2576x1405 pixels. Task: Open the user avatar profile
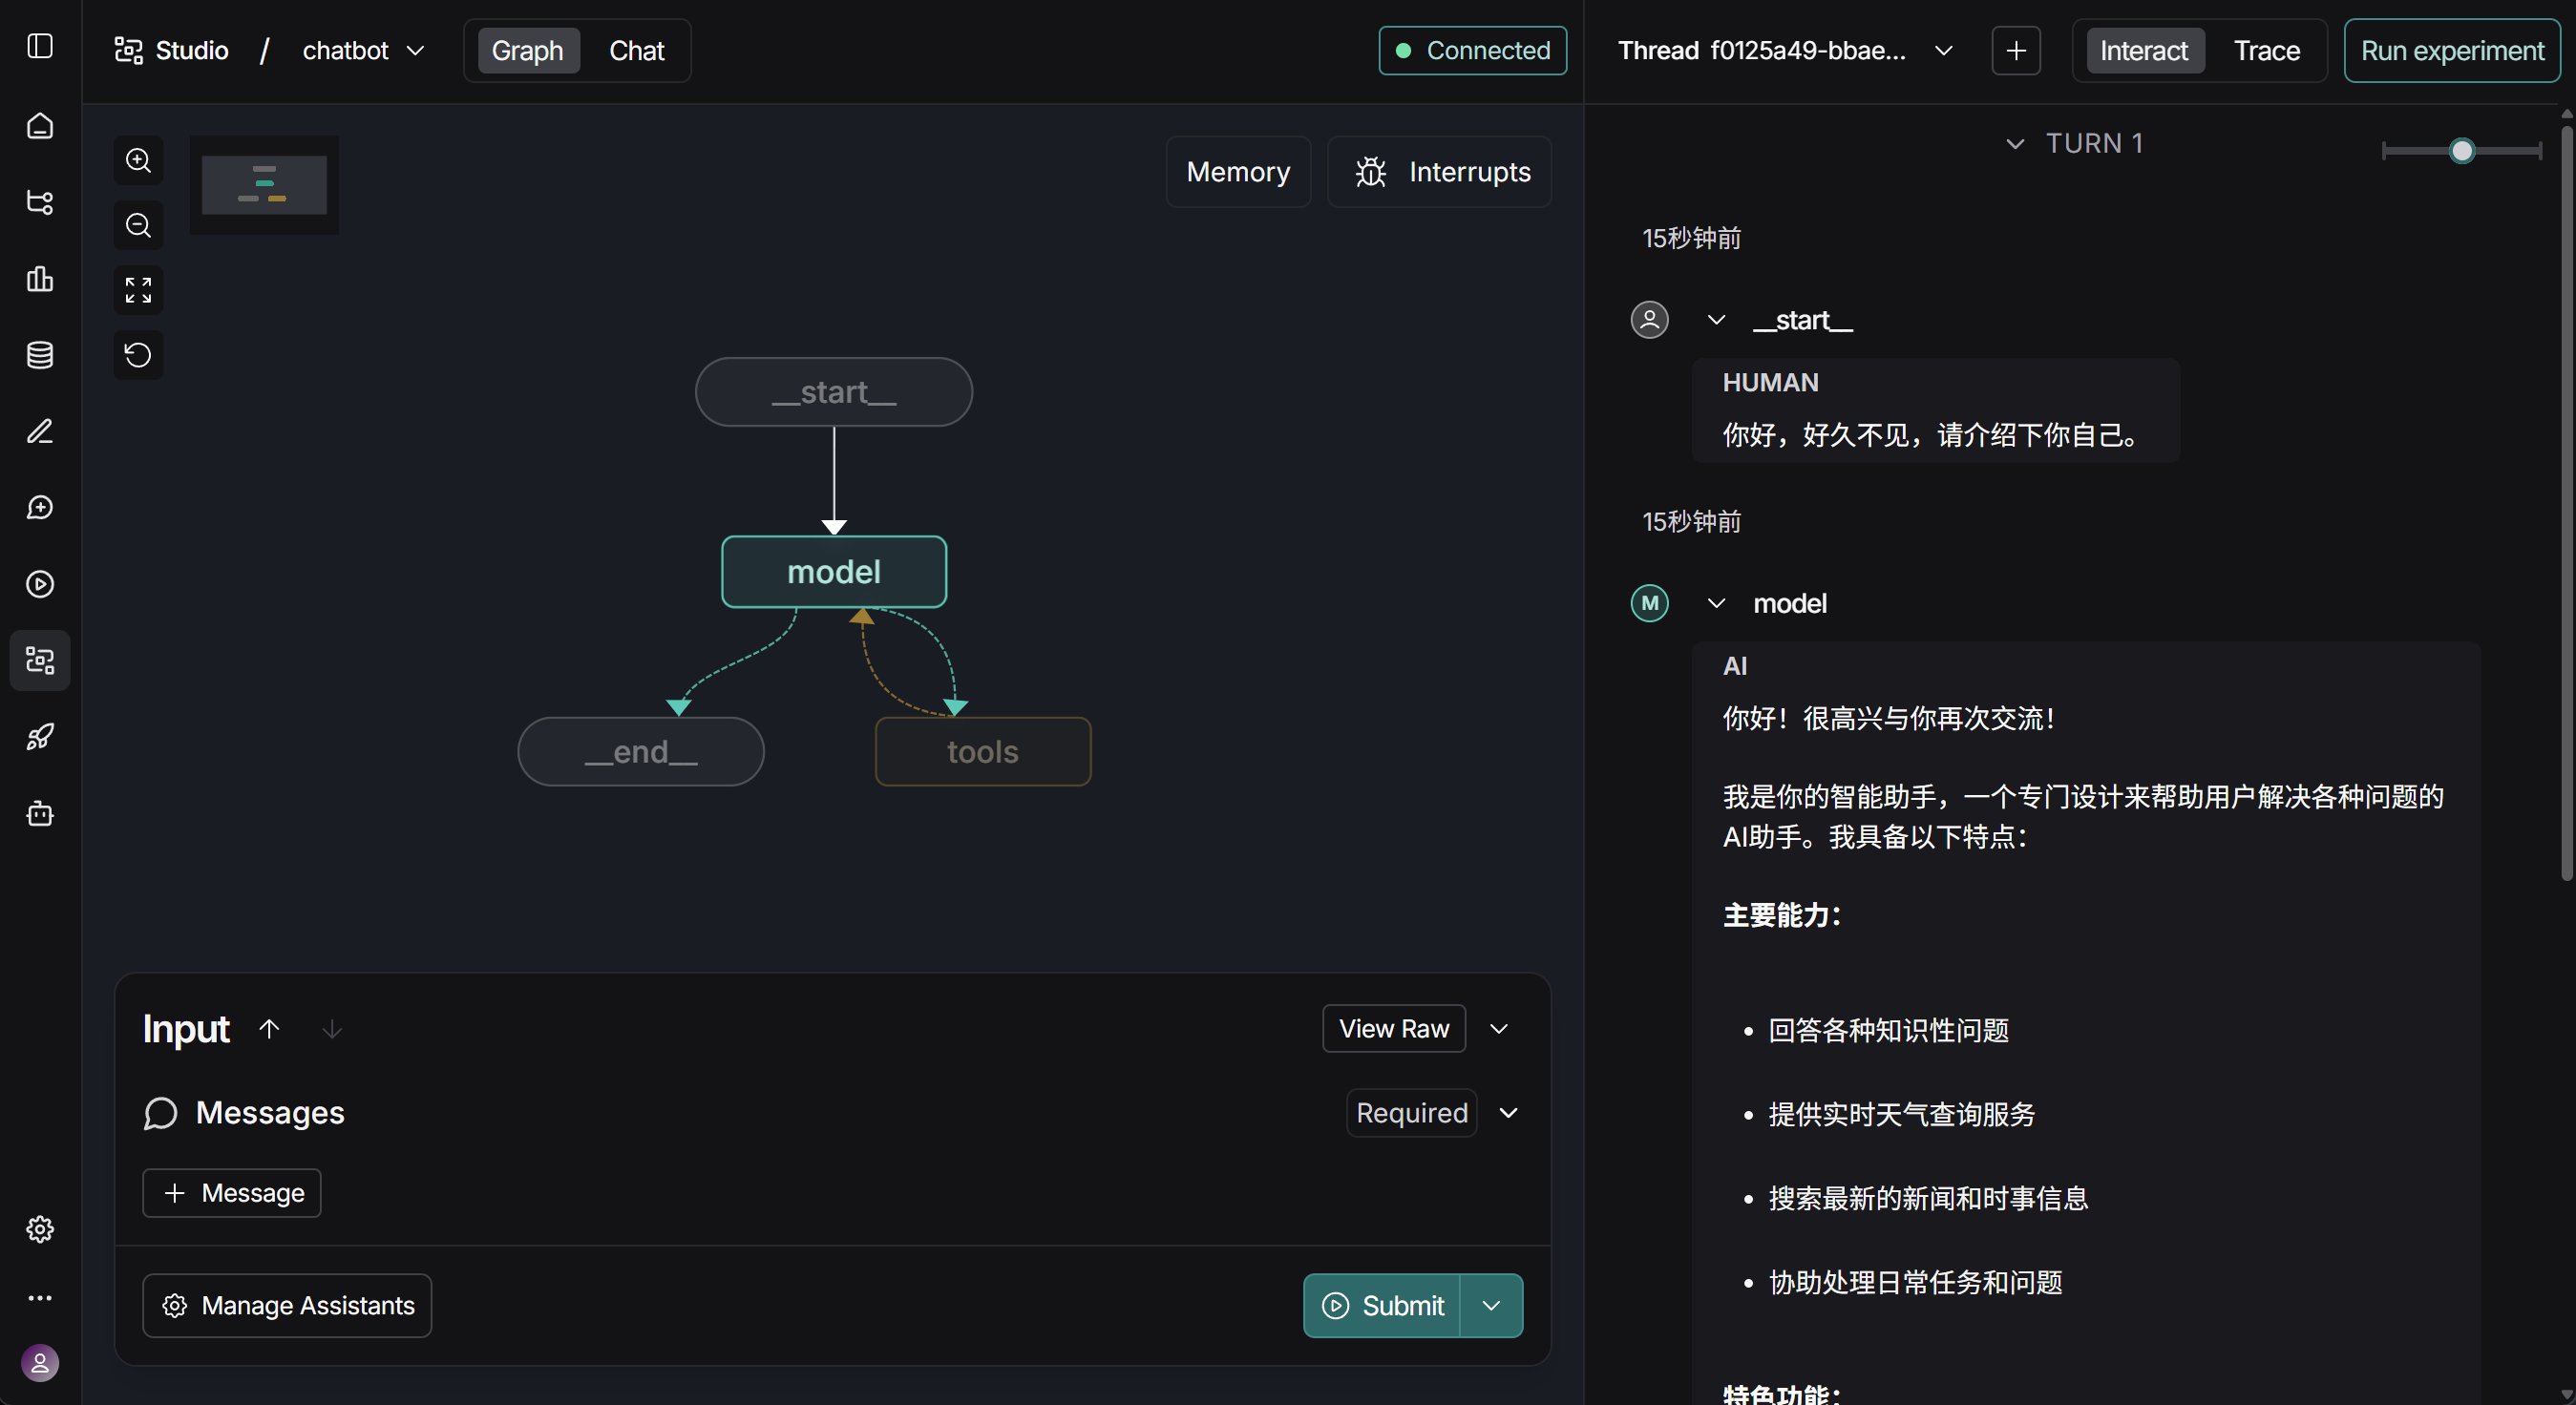coord(40,1363)
